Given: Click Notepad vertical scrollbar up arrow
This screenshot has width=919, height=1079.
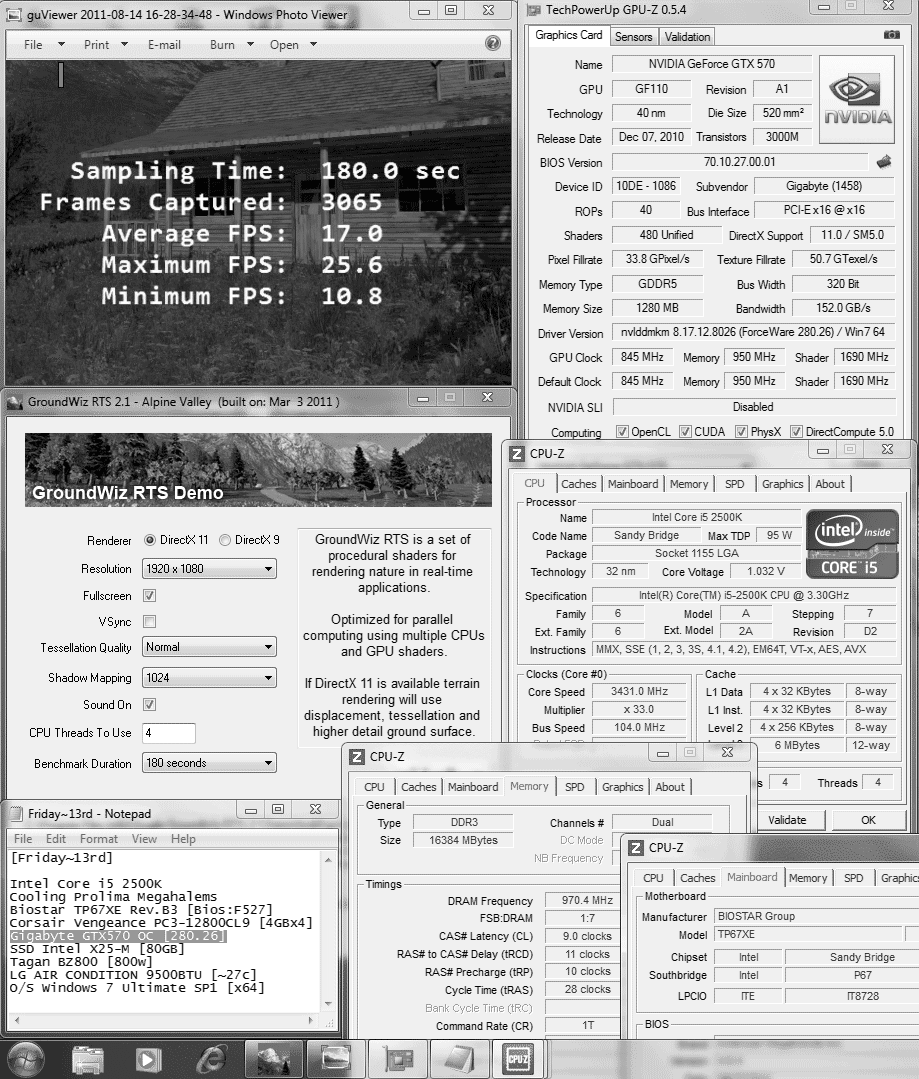Looking at the screenshot, I should tap(328, 860).
